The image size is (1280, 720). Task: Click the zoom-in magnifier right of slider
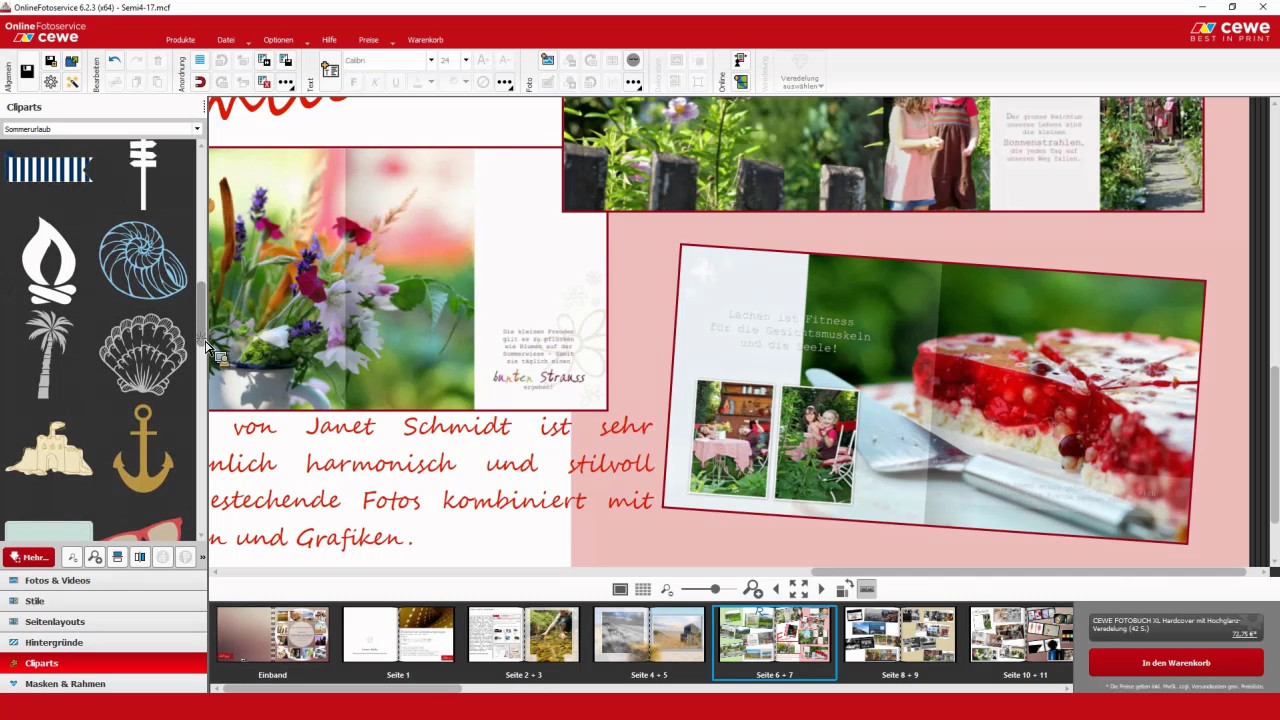753,589
